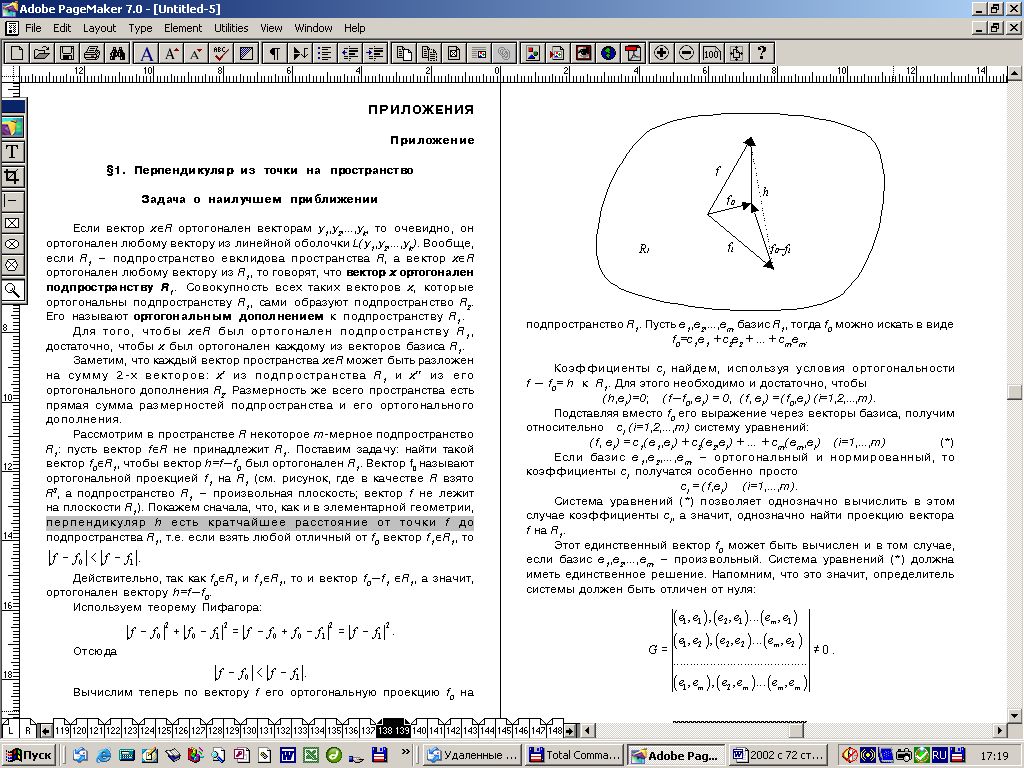Click the Open file toolbar icon
The width and height of the screenshot is (1024, 768).
coord(42,53)
